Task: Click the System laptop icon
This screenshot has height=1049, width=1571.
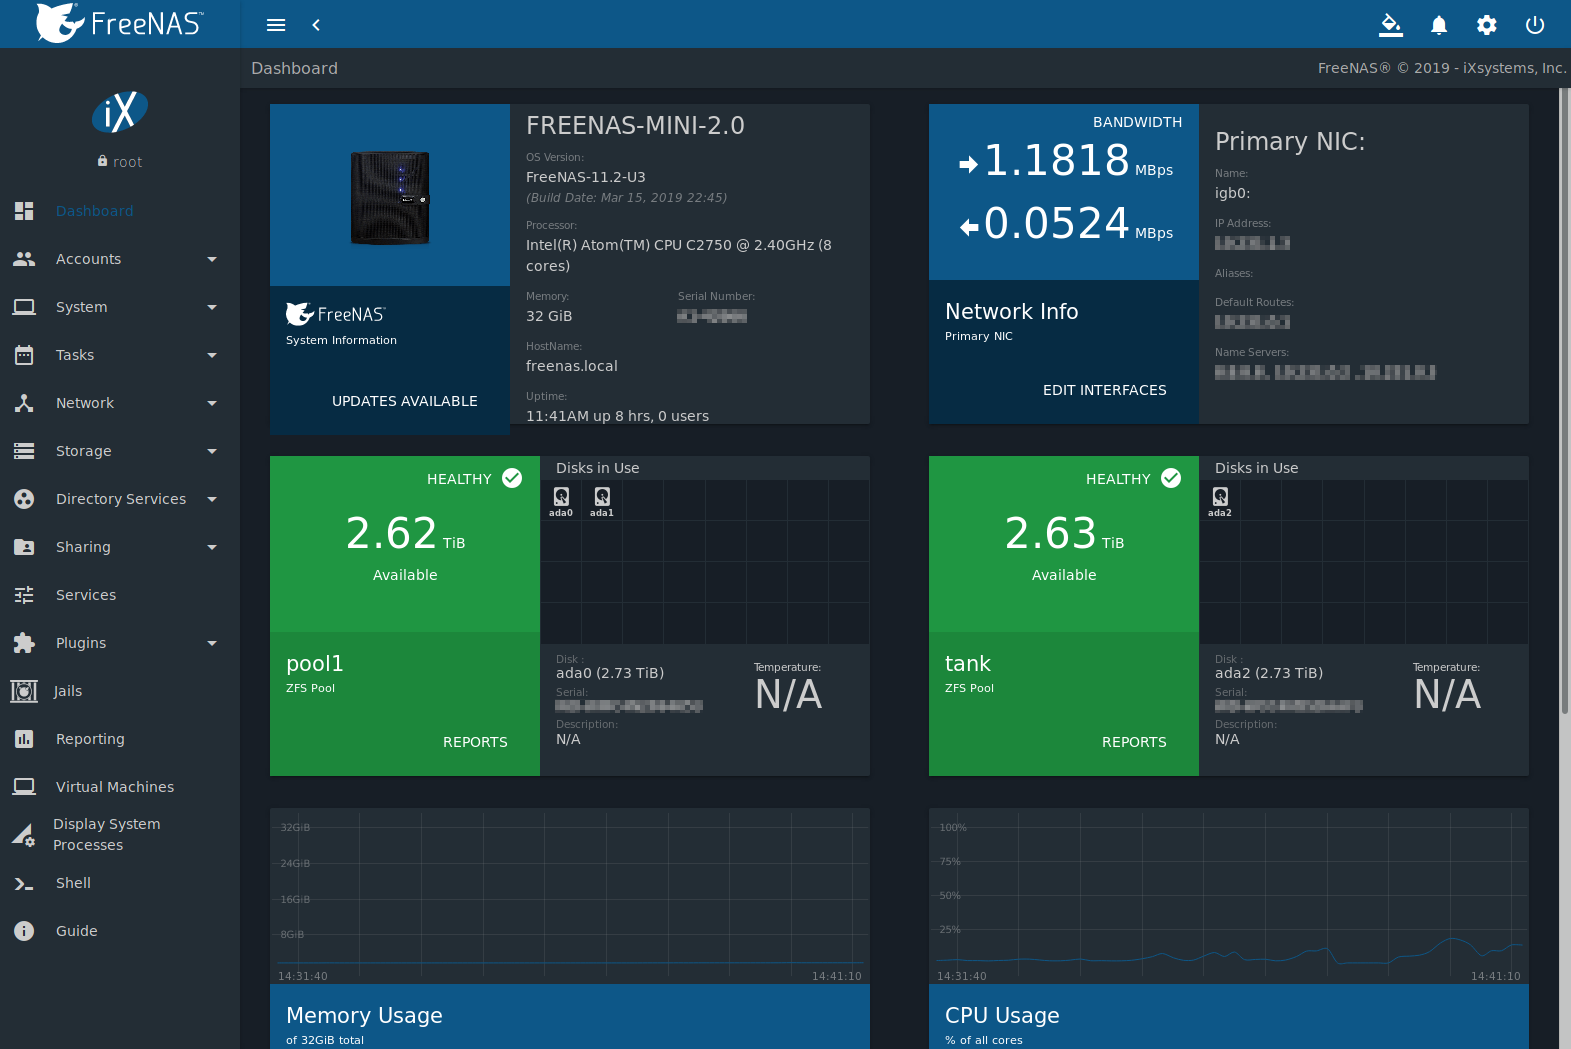Action: pyautogui.click(x=24, y=307)
